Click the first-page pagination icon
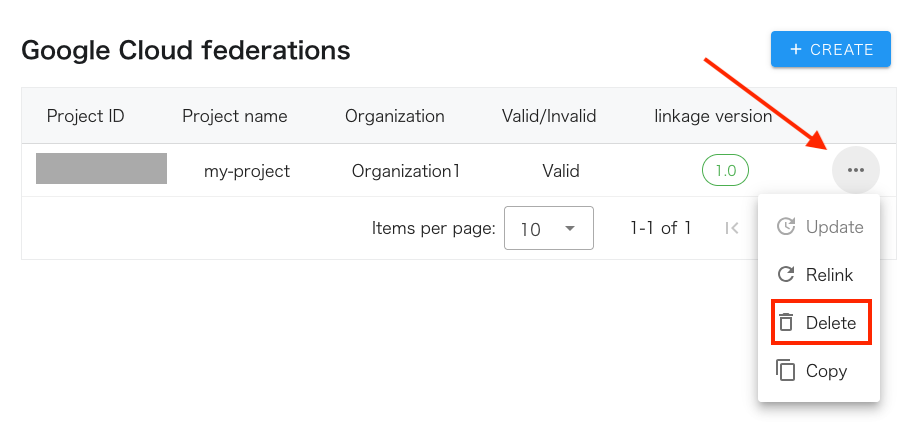The width and height of the screenshot is (912, 425). point(732,228)
